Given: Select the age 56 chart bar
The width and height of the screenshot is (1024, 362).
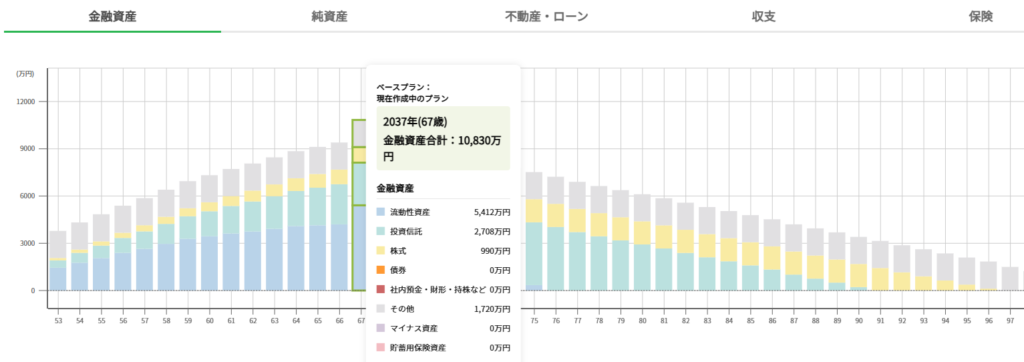Looking at the screenshot, I should point(123,248).
